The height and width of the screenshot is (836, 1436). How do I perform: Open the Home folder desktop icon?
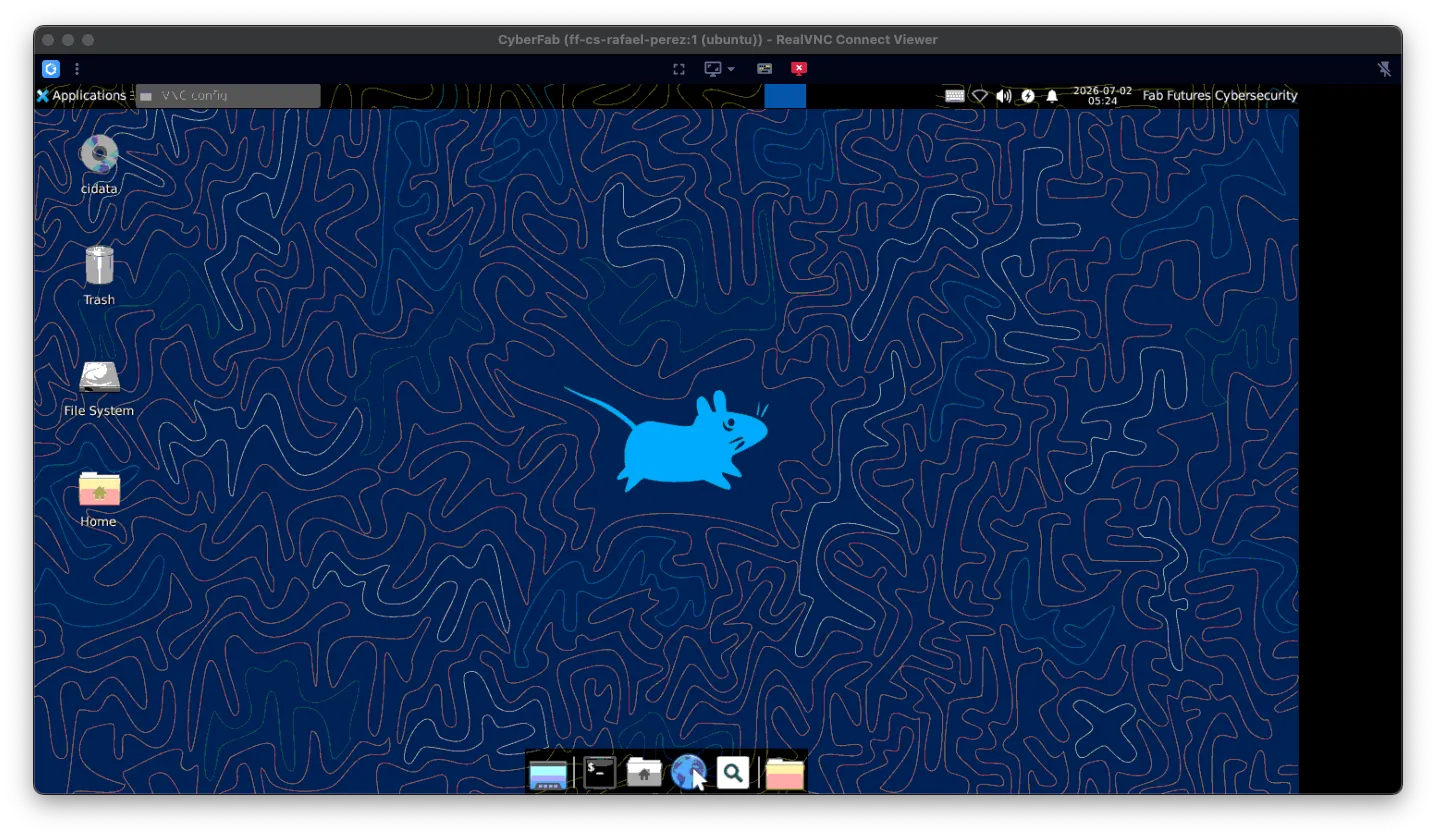[x=99, y=489]
